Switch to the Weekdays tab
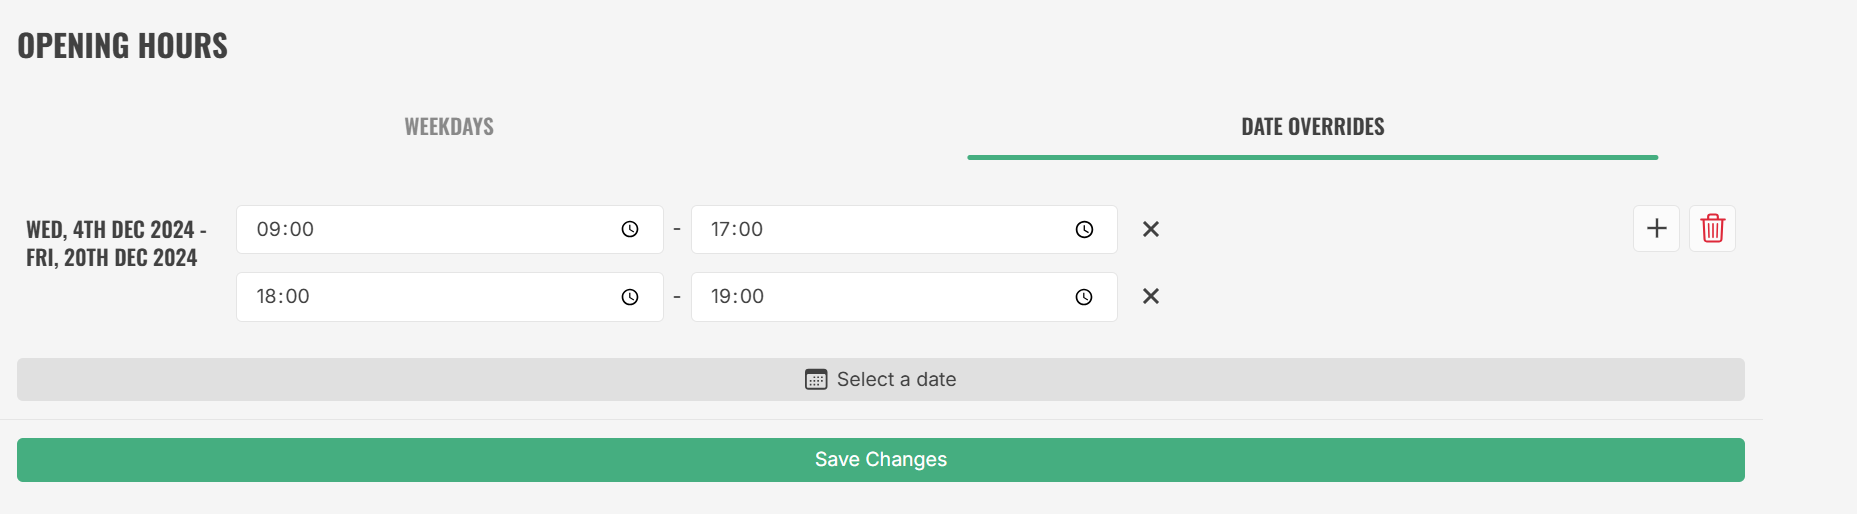The width and height of the screenshot is (1857, 514). tap(449, 127)
